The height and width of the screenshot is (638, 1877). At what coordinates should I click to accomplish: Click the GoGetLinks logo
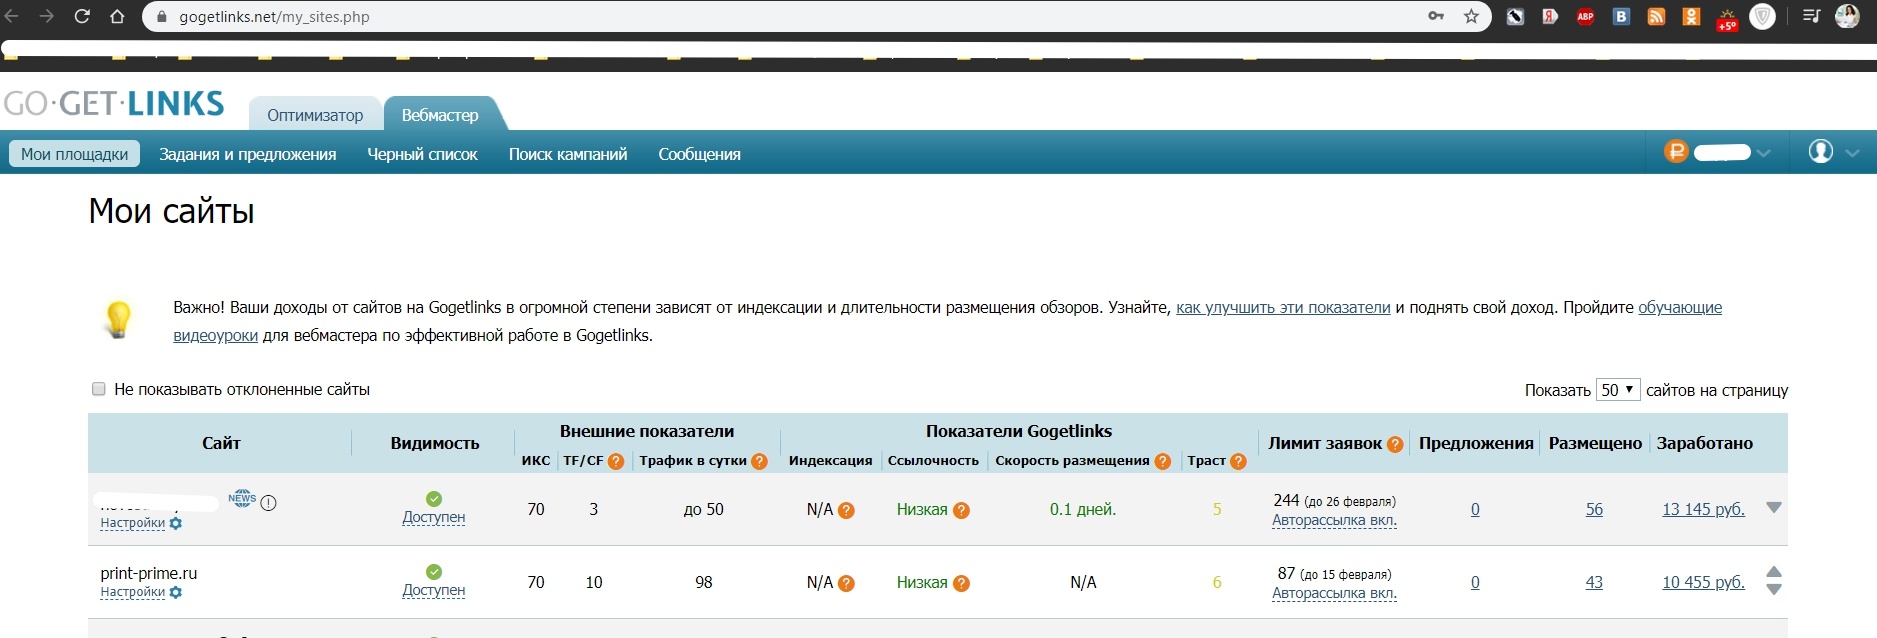coord(114,104)
